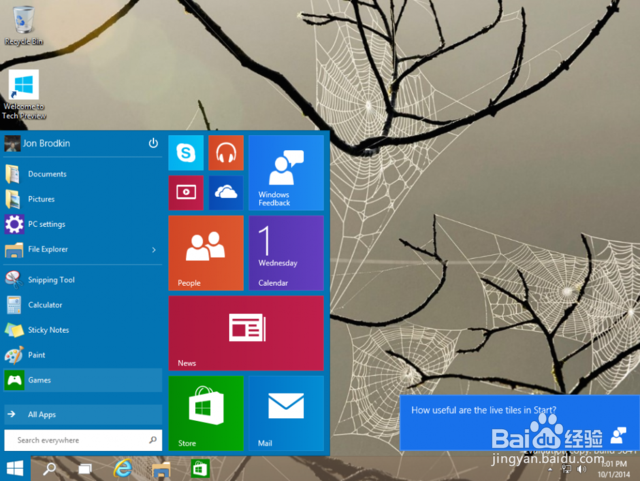The image size is (640, 481).
Task: Open the News tile
Action: point(246,333)
